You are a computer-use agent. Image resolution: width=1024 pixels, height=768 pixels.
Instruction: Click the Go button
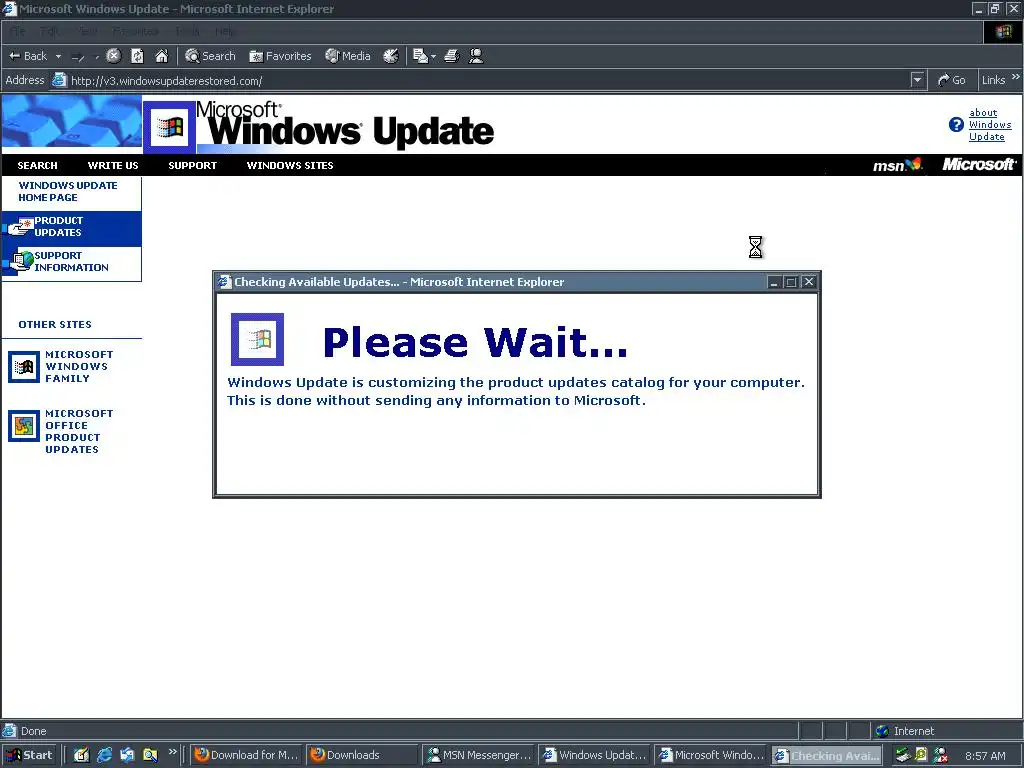click(x=952, y=80)
